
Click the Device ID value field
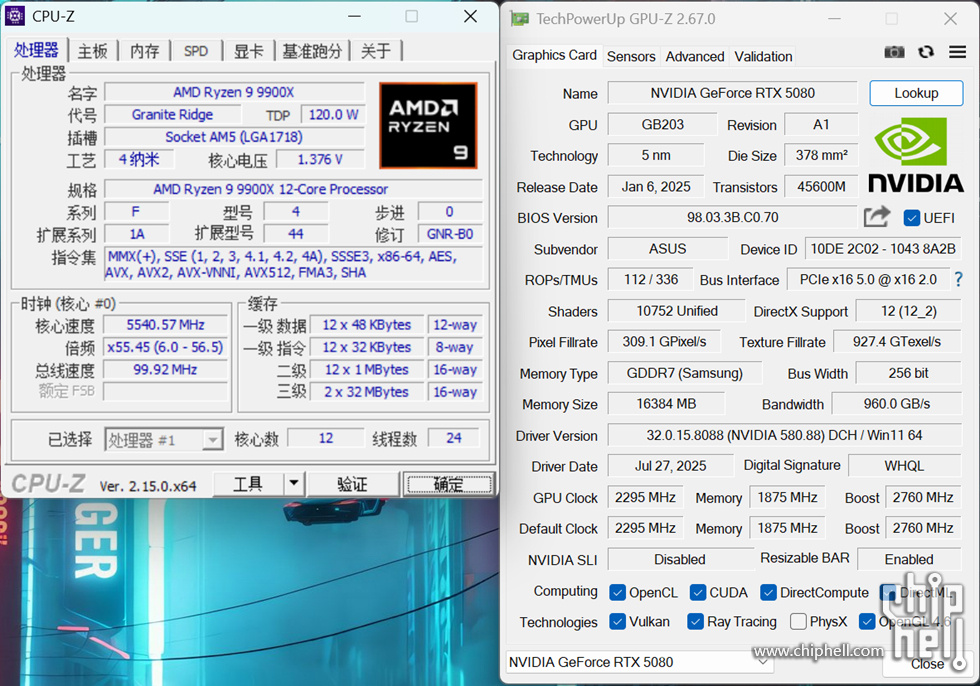[883, 249]
